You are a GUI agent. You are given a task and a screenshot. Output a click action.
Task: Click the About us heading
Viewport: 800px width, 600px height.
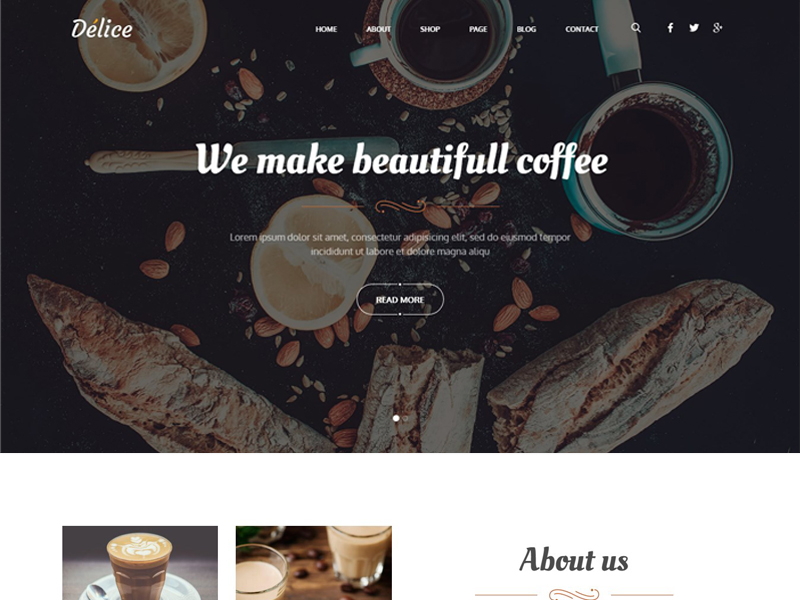tap(574, 560)
